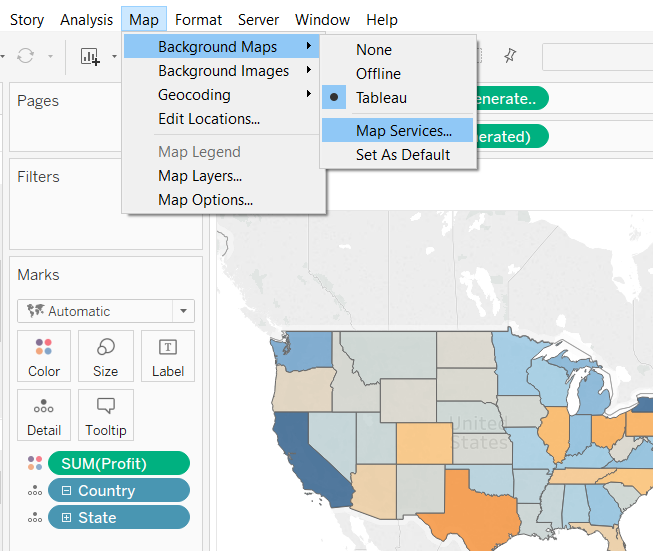Click the Size button in Marks card
653x551 pixels.
[x=105, y=357]
